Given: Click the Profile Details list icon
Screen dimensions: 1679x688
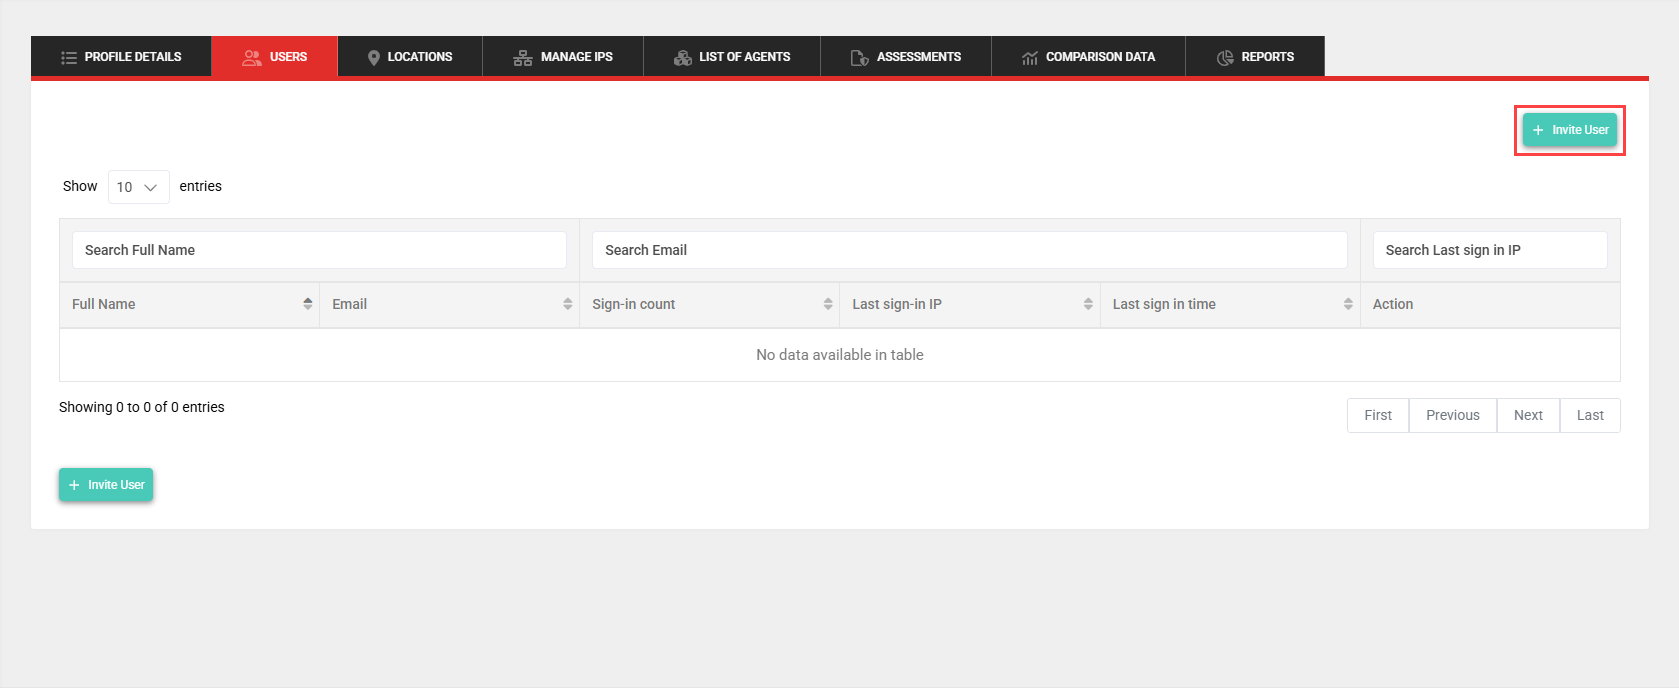Looking at the screenshot, I should point(69,57).
